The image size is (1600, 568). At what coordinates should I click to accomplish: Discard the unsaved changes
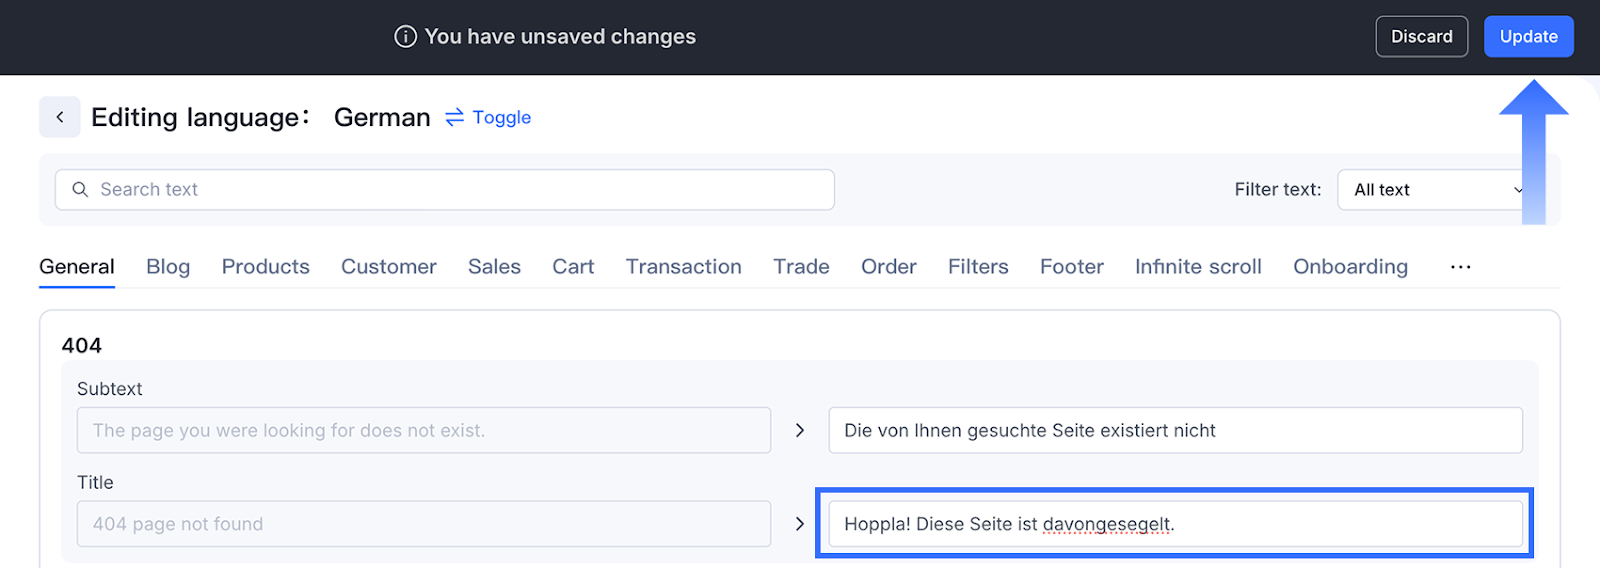click(1421, 37)
